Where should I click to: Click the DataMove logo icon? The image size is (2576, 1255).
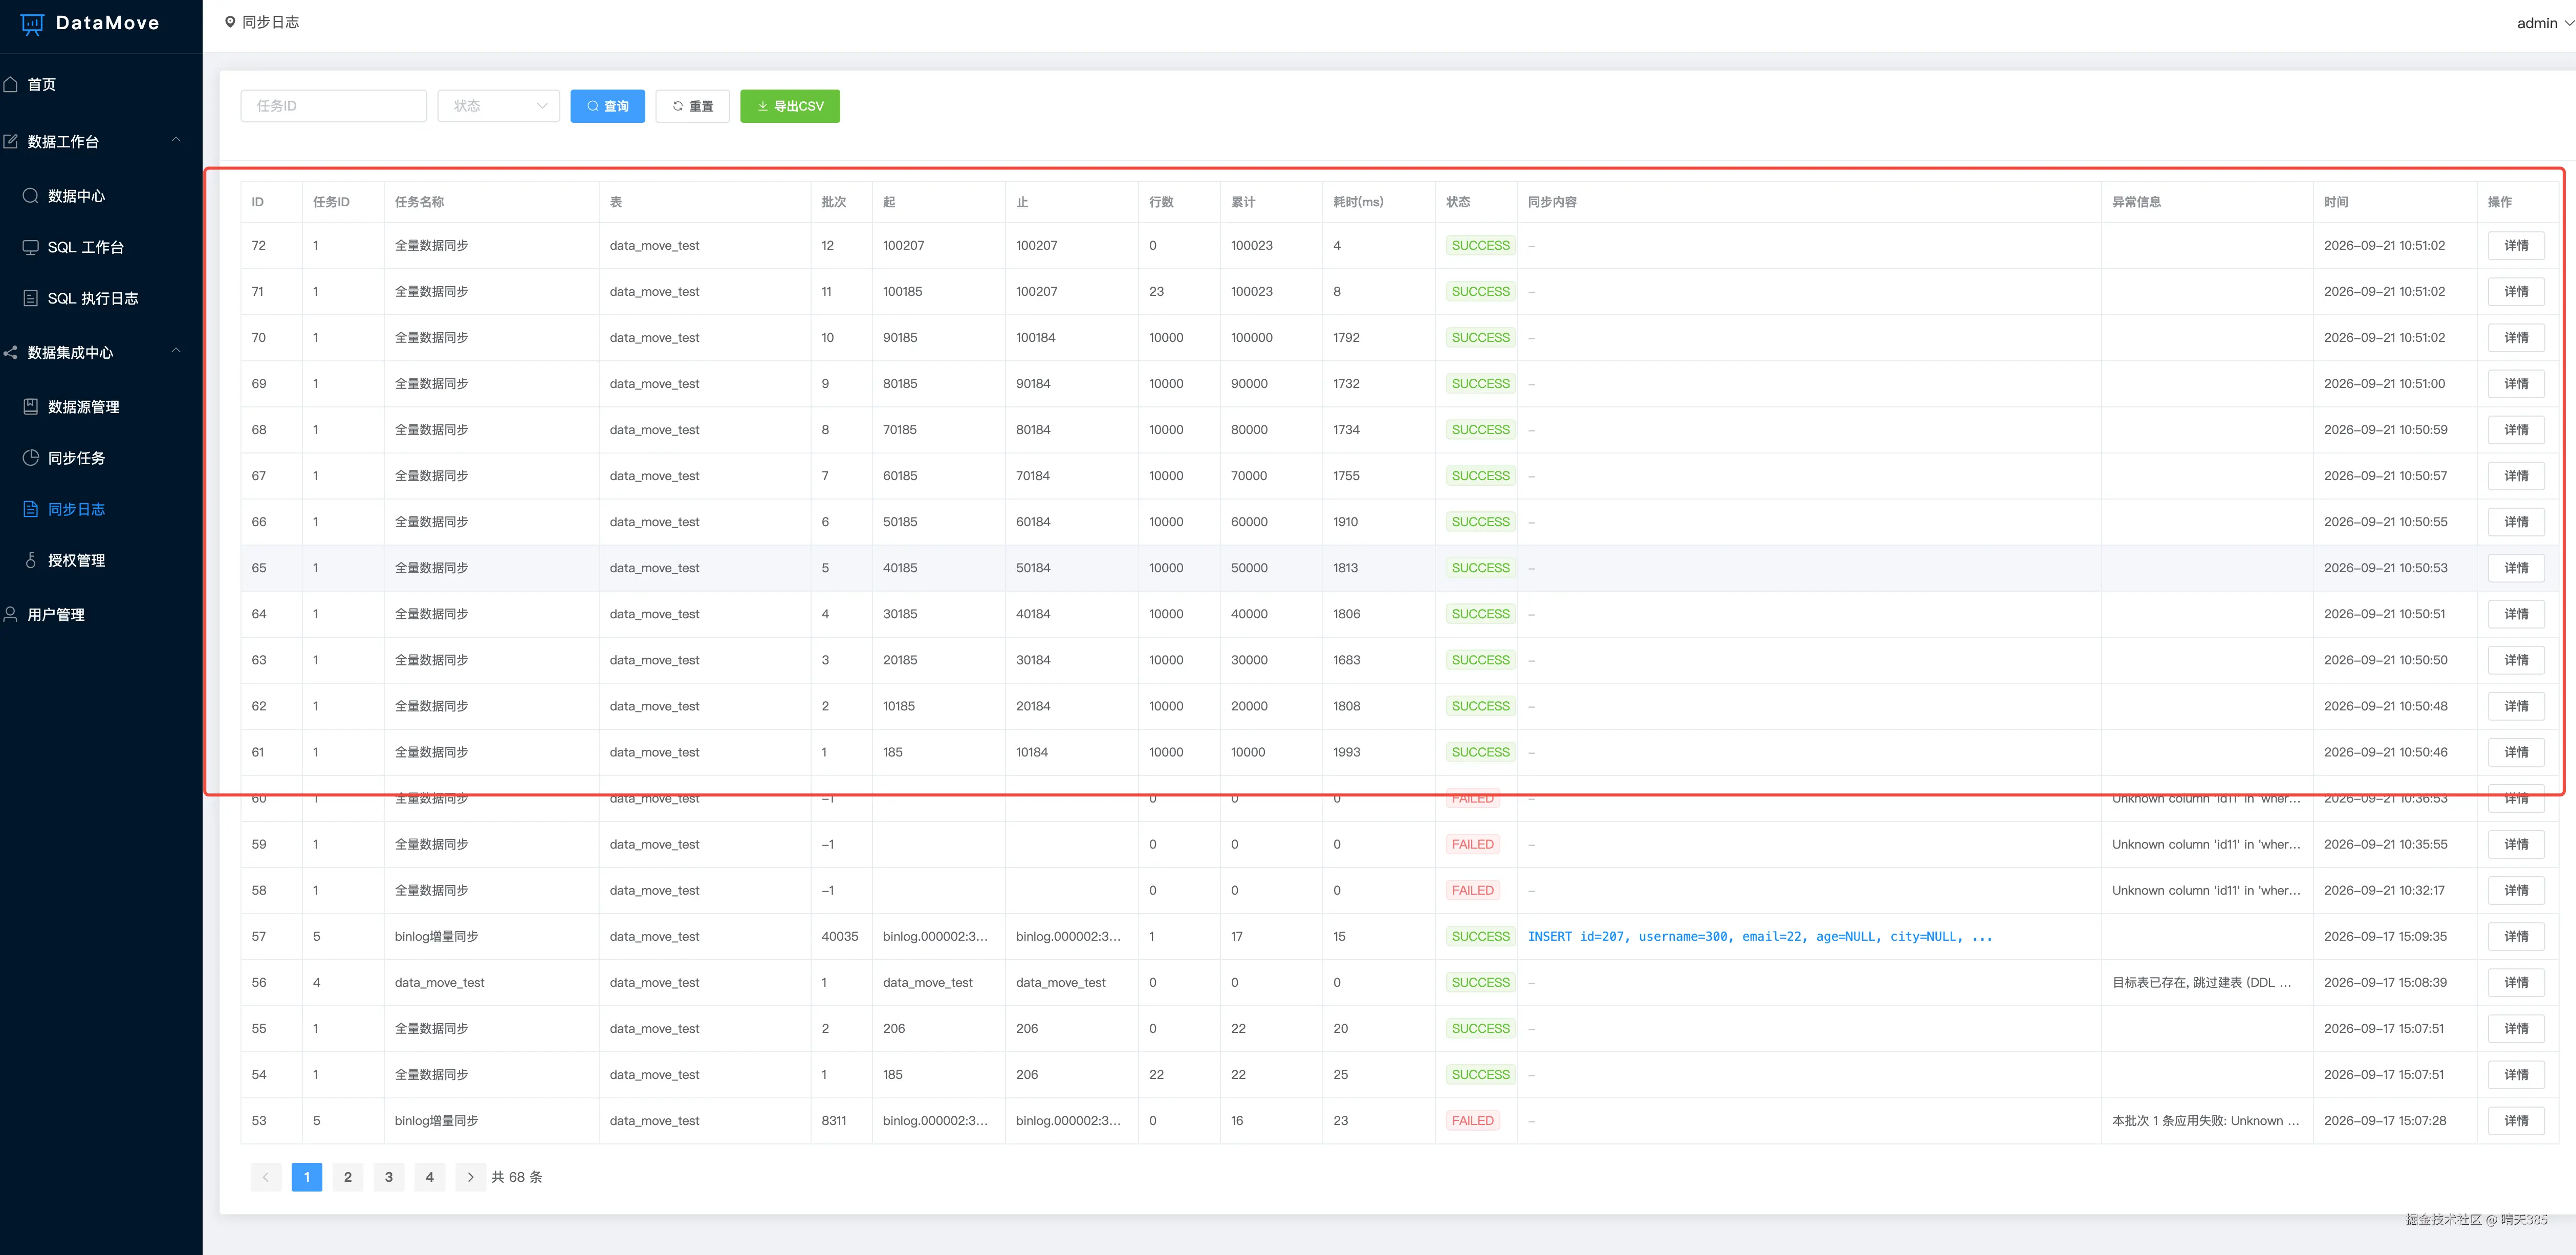32,24
